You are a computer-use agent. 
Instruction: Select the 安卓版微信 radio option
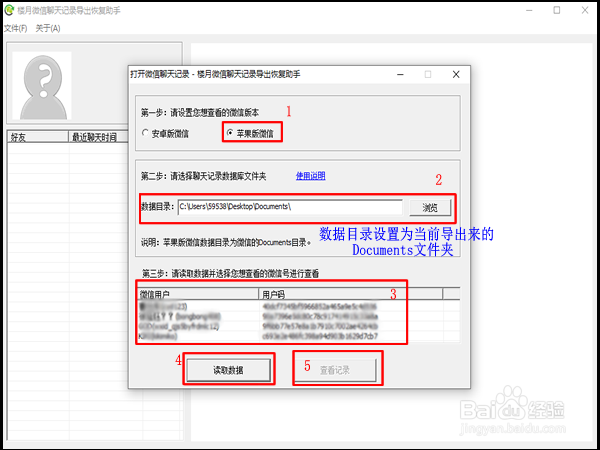(165, 134)
